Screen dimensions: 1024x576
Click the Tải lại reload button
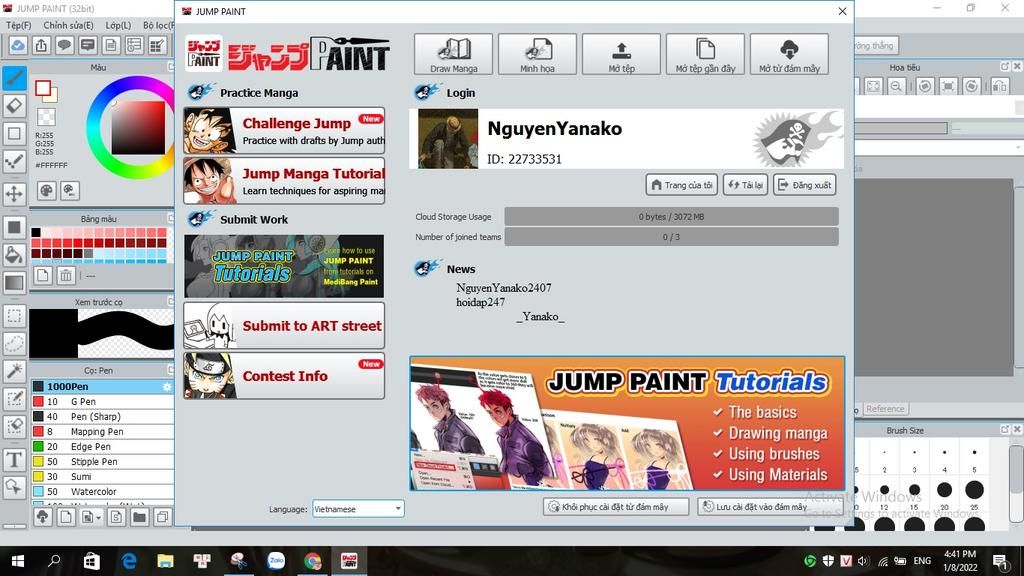pyautogui.click(x=745, y=185)
